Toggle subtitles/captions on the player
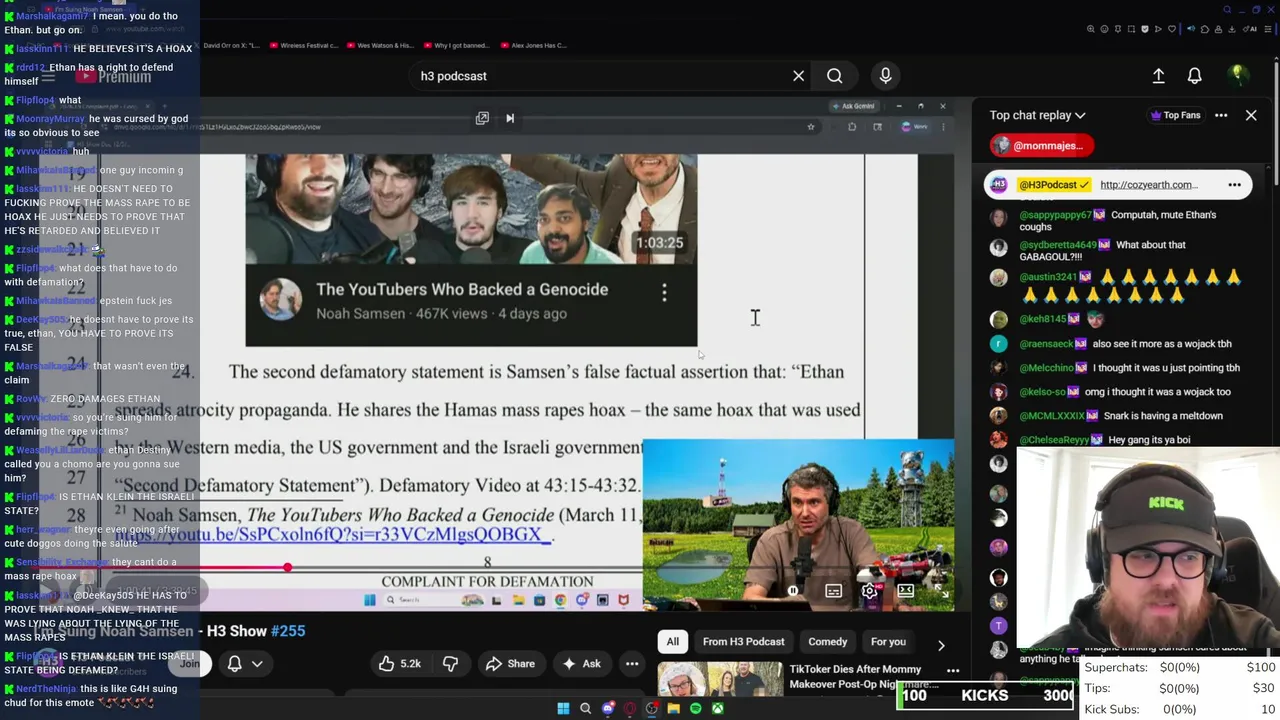This screenshot has width=1280, height=720. coord(833,591)
